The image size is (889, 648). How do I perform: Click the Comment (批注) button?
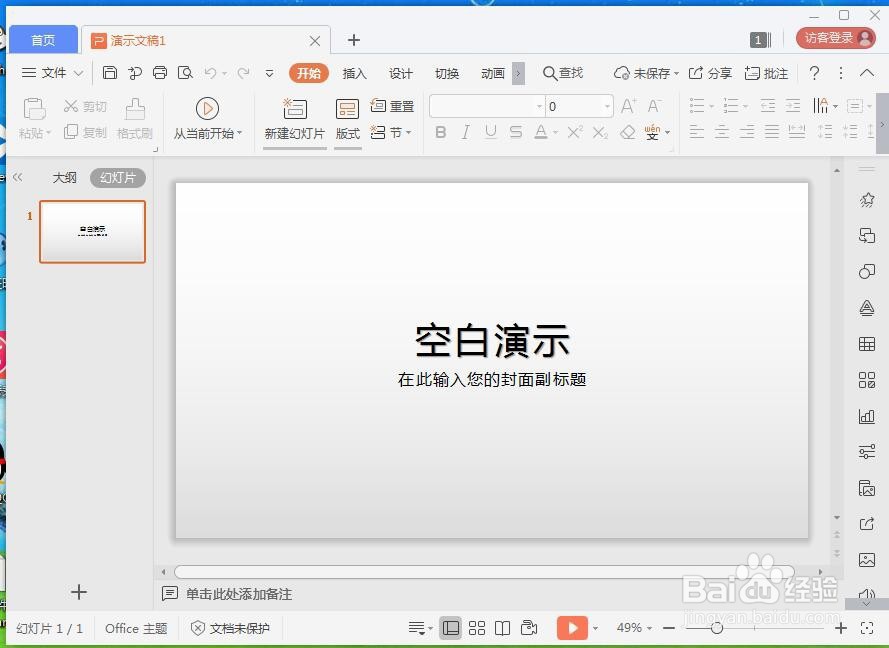click(x=766, y=73)
